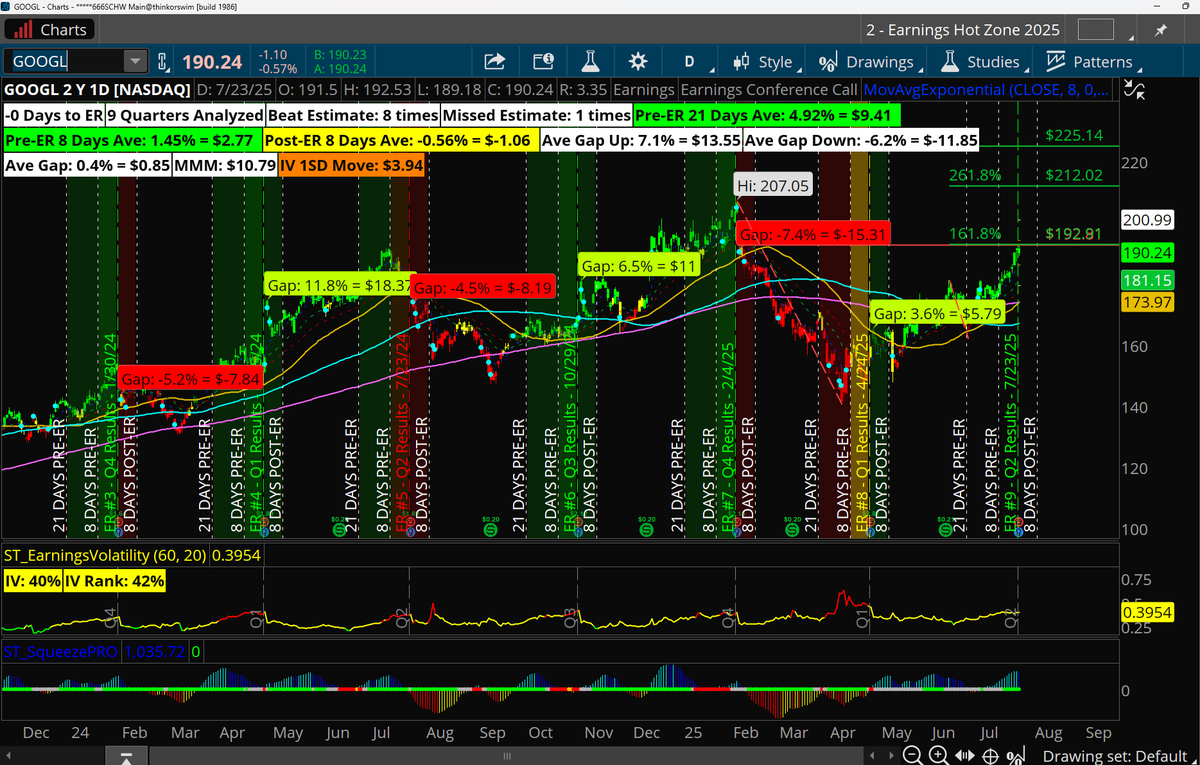Click the $212.02 Fibonacci level label
1200x765 pixels.
coord(1073,175)
